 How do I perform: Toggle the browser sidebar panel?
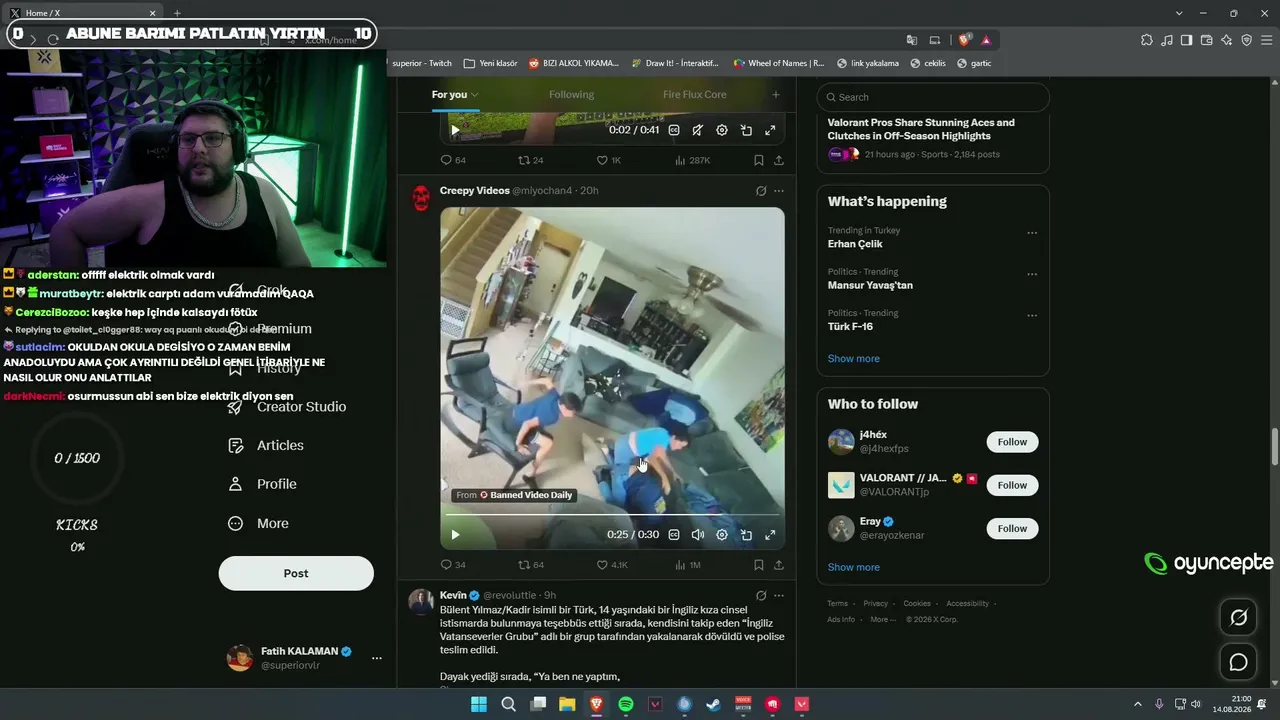coord(1186,40)
